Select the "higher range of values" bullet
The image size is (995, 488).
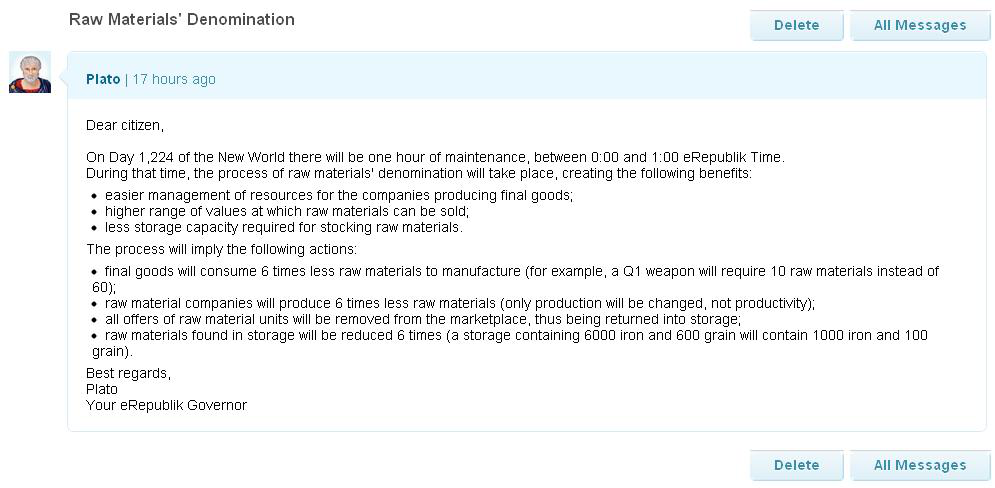pyautogui.click(x=286, y=211)
